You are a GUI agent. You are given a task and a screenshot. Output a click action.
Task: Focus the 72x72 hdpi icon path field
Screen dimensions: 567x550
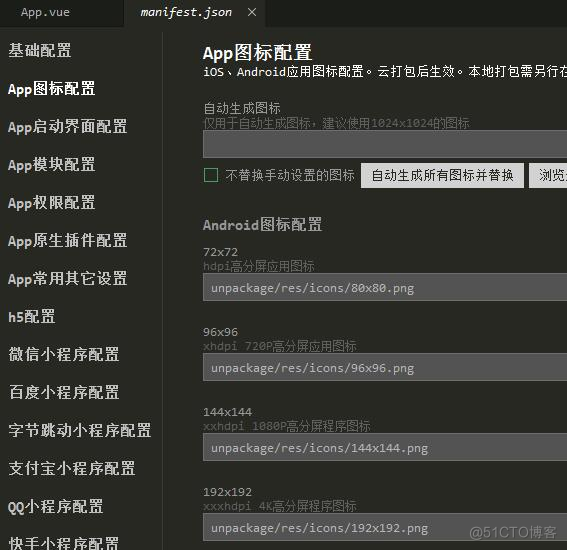click(385, 287)
